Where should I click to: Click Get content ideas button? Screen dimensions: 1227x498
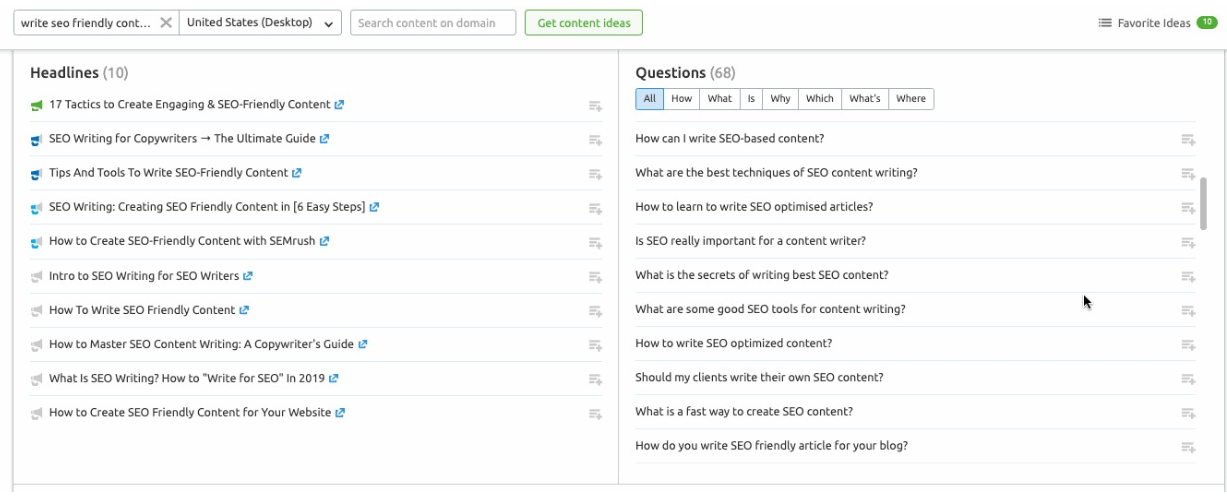pyautogui.click(x=583, y=23)
